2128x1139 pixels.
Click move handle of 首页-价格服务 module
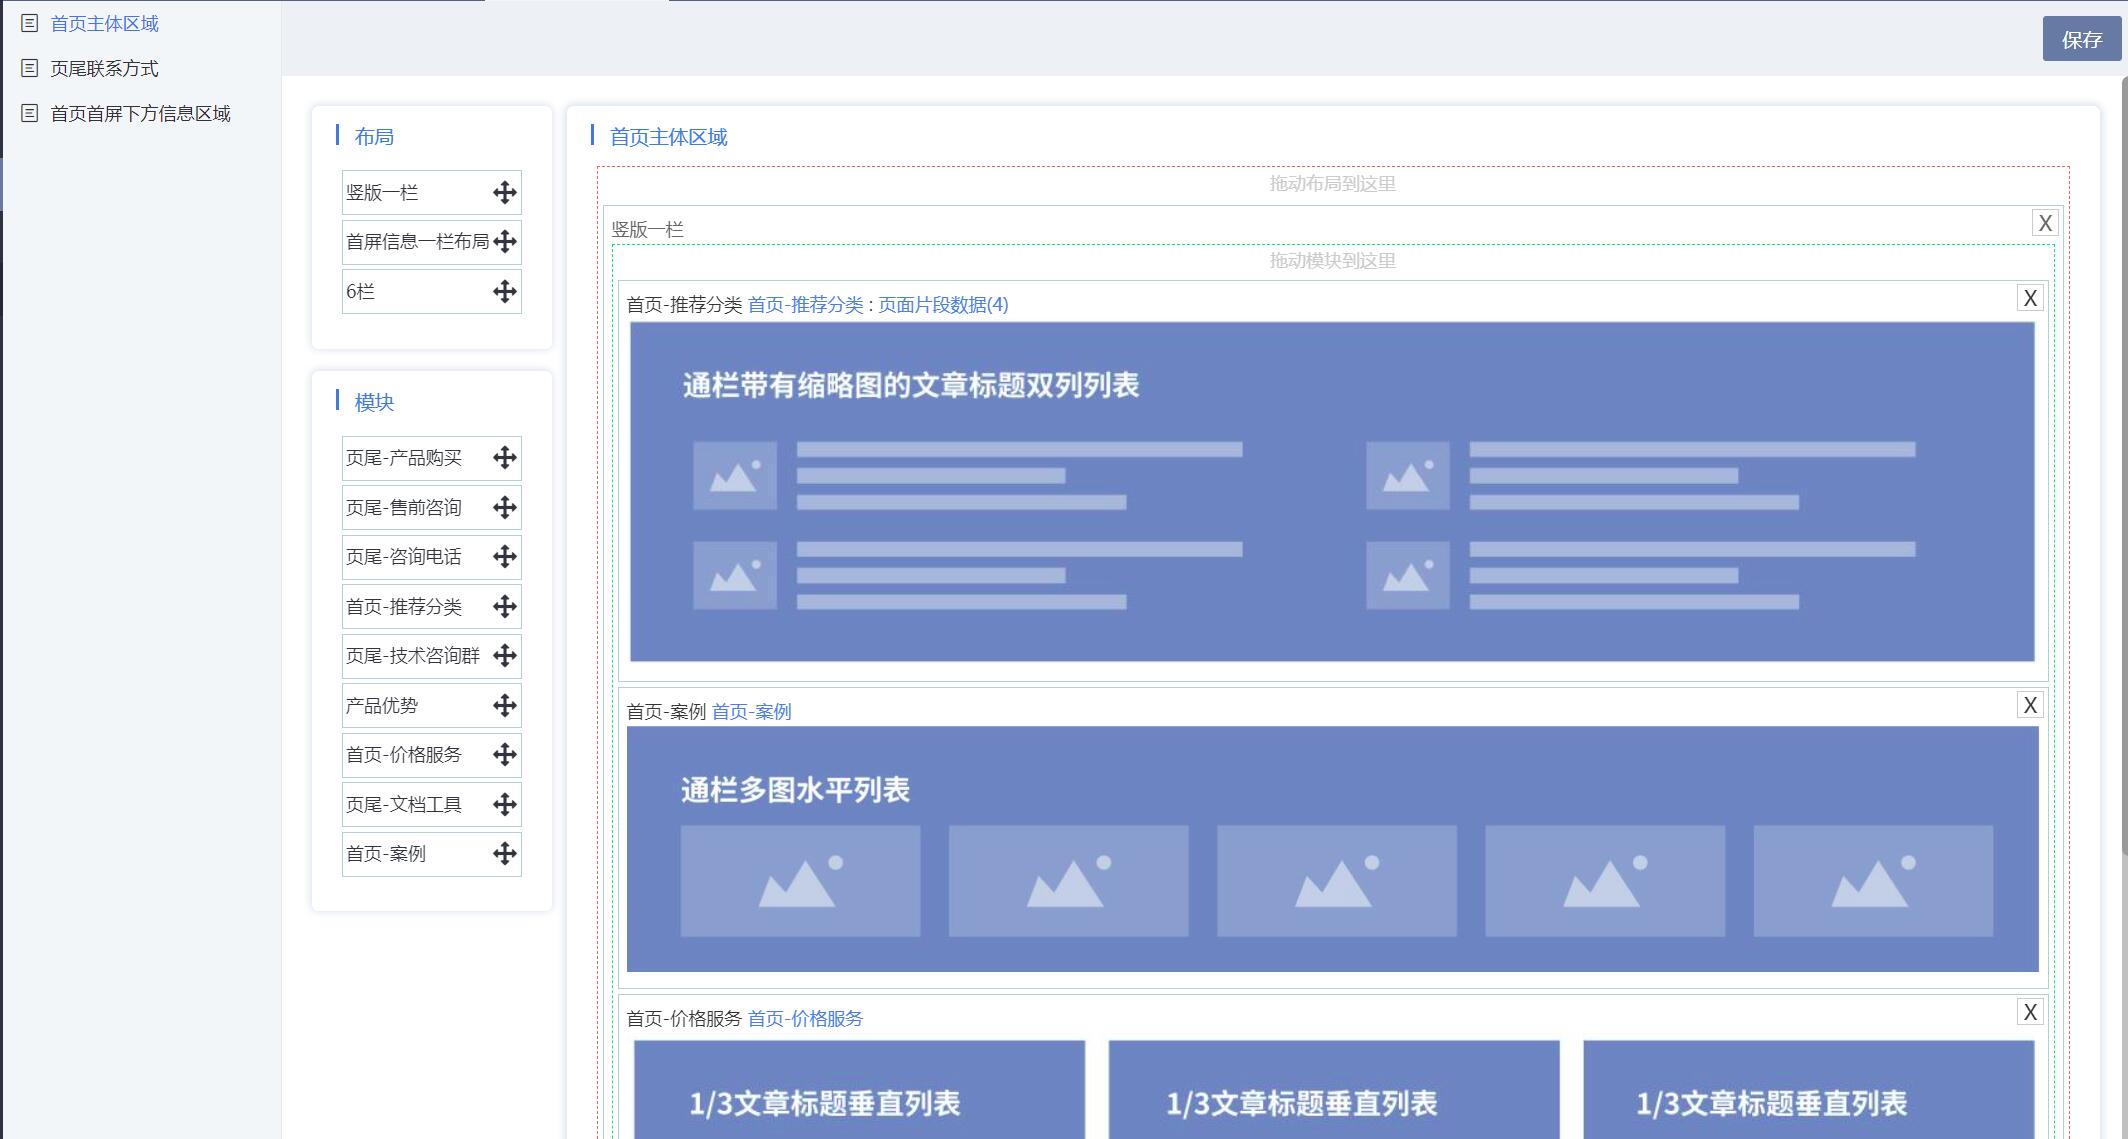tap(505, 755)
